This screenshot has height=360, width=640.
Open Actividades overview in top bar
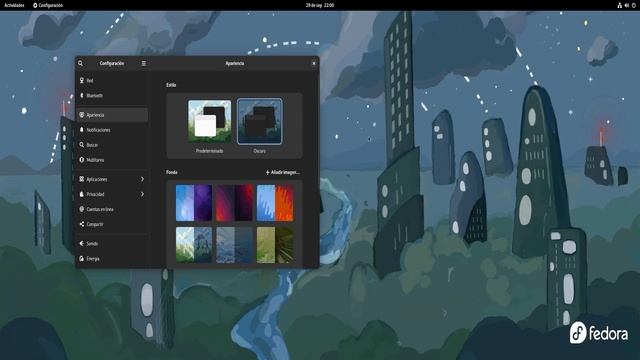[x=14, y=5]
